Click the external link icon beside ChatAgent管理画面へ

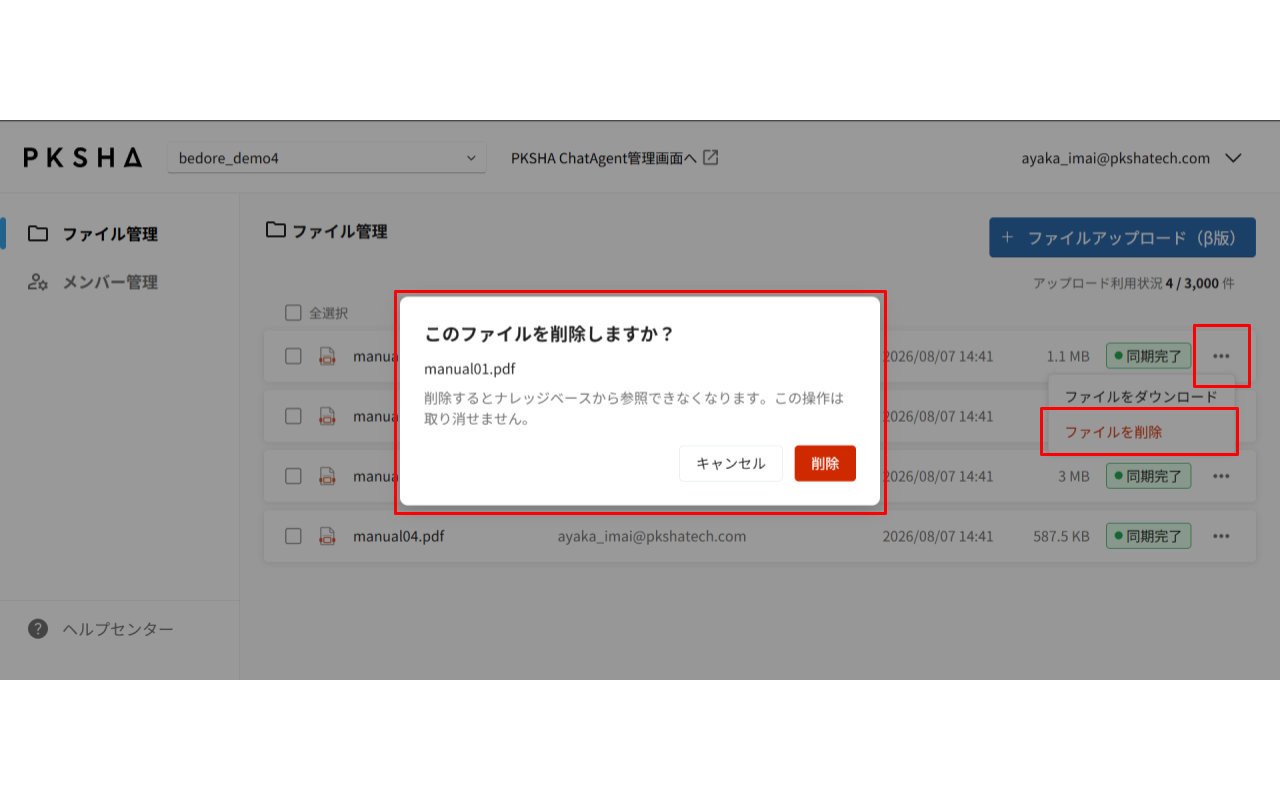(x=711, y=157)
